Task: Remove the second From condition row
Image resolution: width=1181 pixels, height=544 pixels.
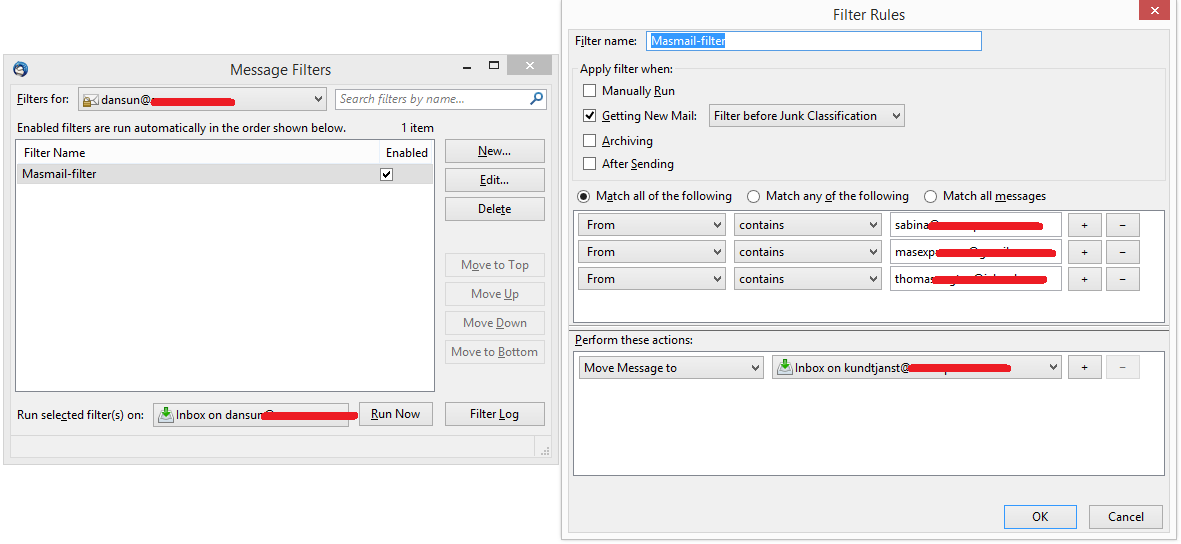Action: click(x=1122, y=252)
